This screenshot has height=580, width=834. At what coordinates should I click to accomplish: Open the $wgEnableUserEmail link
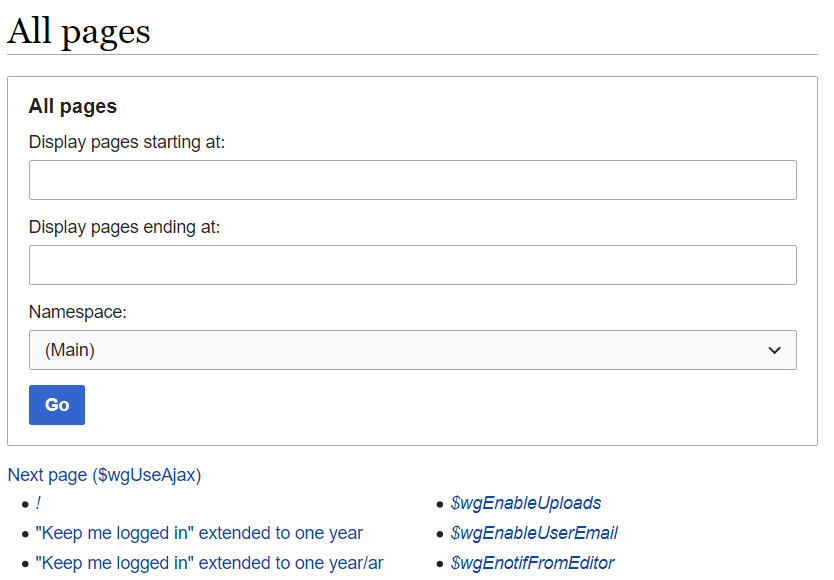534,533
